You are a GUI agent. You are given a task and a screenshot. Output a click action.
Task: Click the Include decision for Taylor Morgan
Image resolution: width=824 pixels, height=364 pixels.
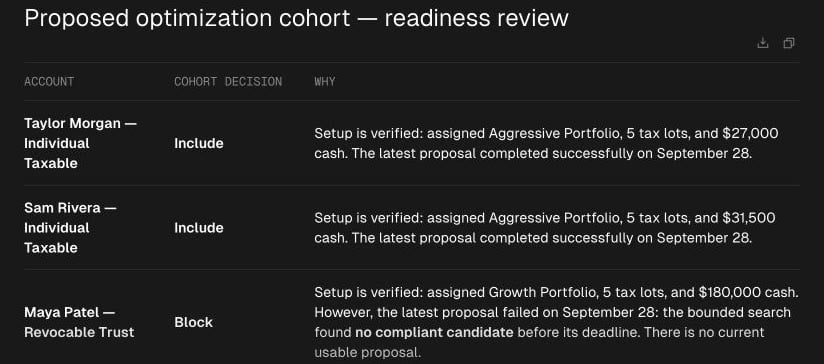199,143
